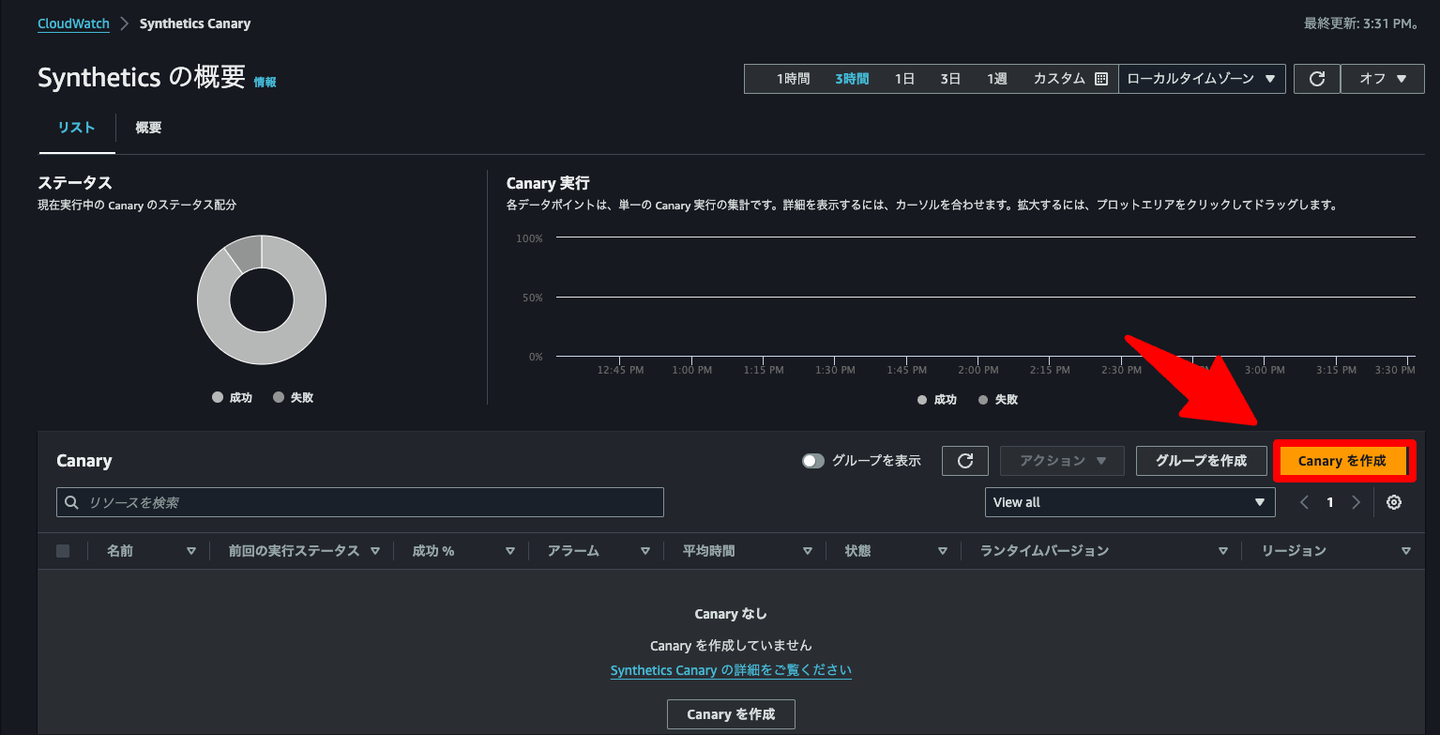Click the 失敗 legend swatch under donut chart

tap(279, 398)
